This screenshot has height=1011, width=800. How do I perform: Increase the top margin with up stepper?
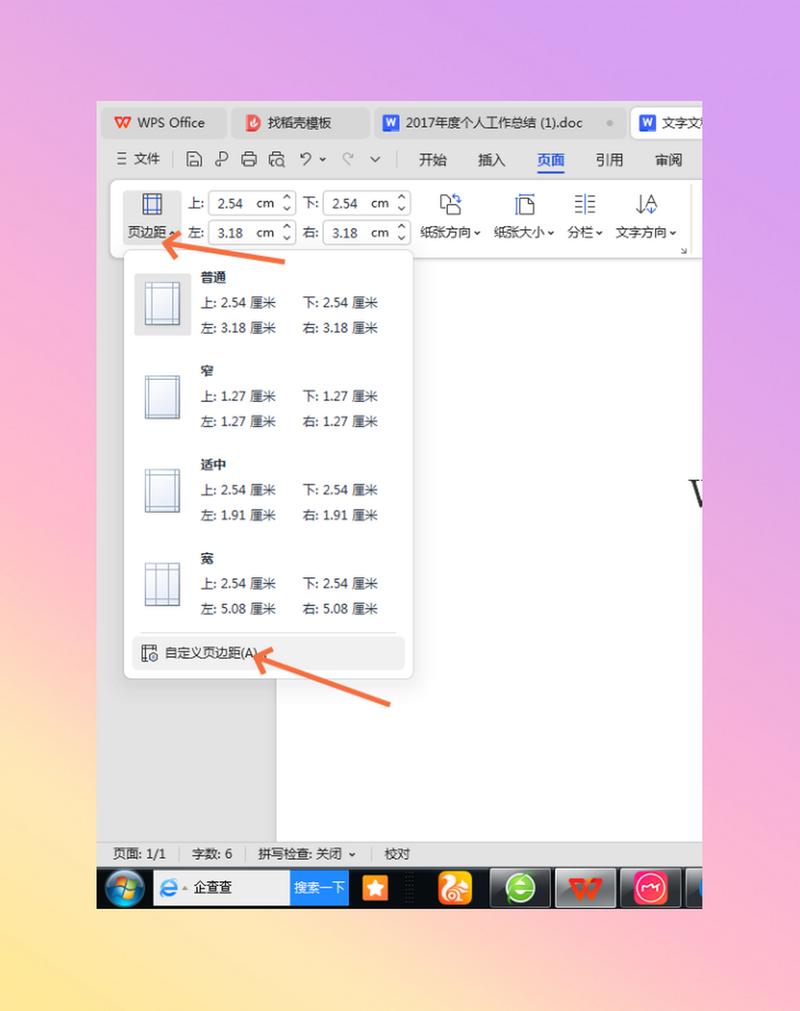coord(288,197)
